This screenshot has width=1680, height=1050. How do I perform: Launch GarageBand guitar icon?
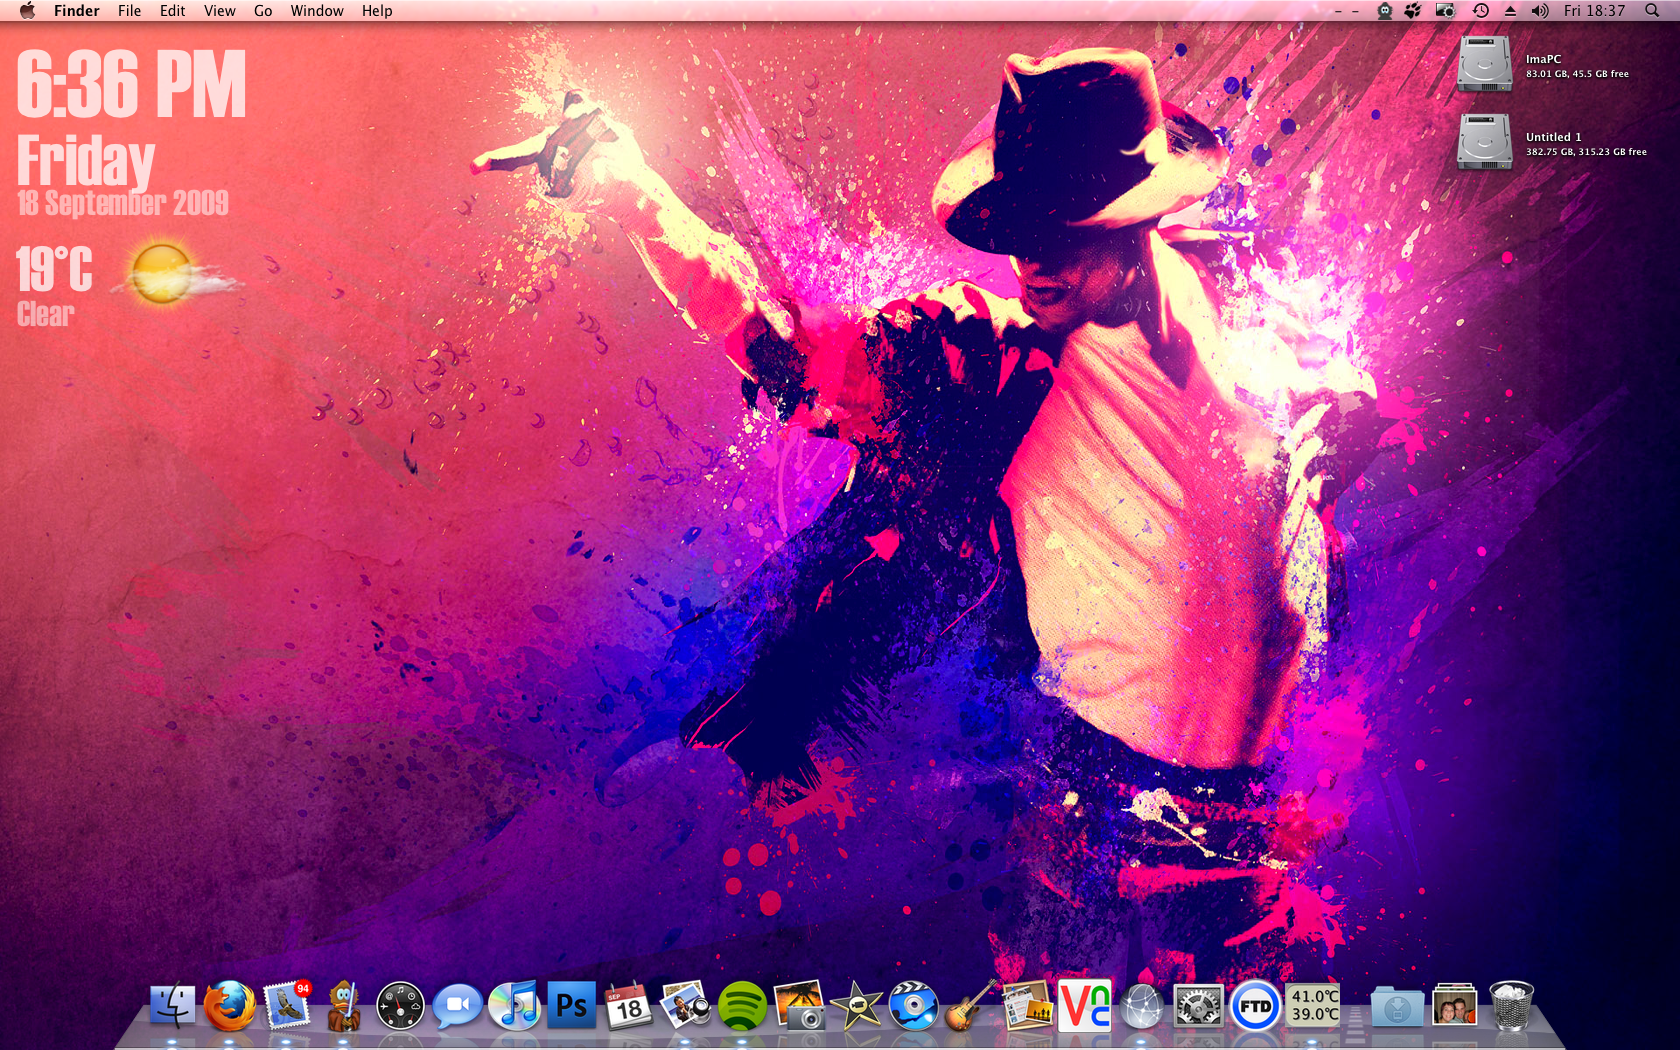click(x=970, y=1006)
